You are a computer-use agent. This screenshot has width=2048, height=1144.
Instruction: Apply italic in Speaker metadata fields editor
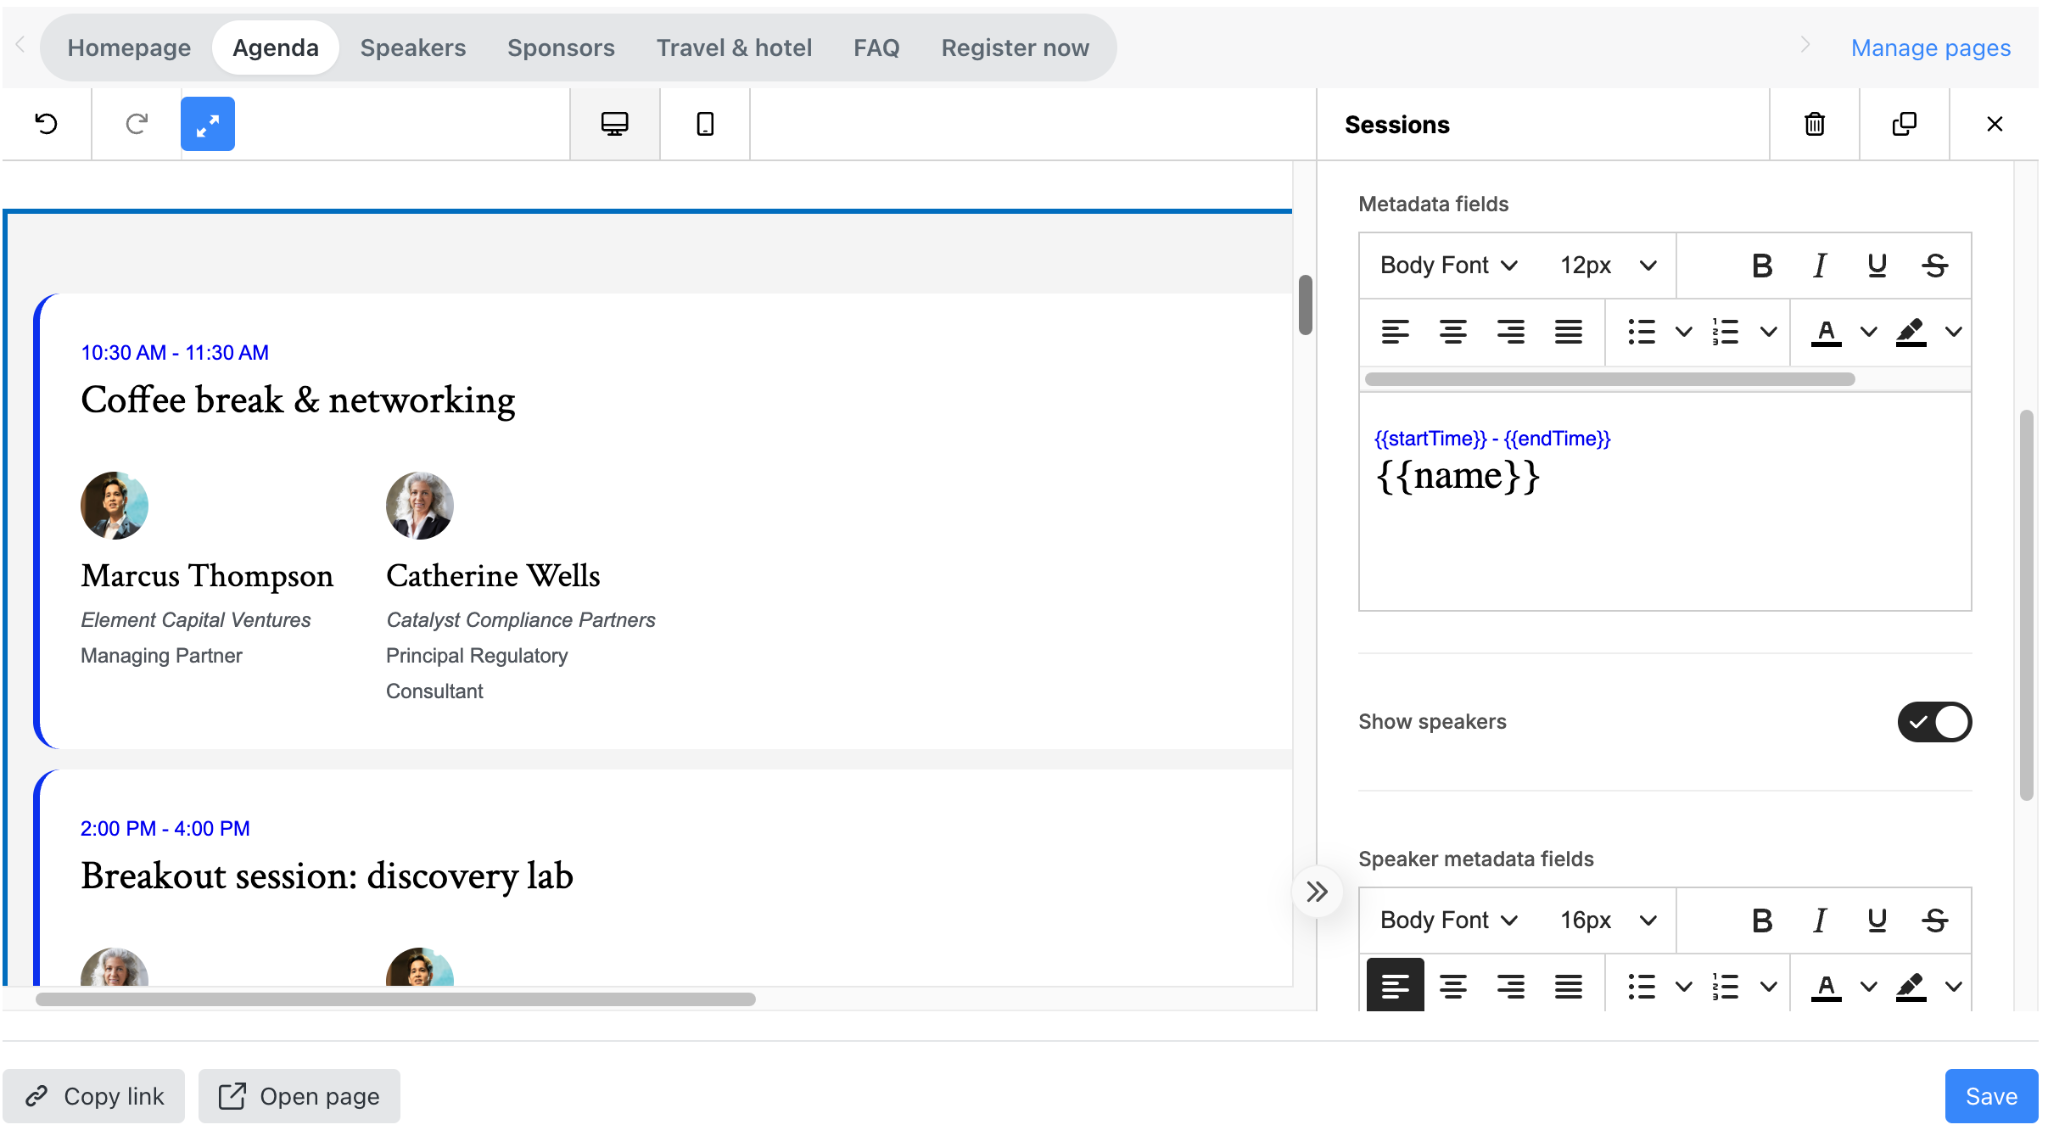pos(1820,920)
